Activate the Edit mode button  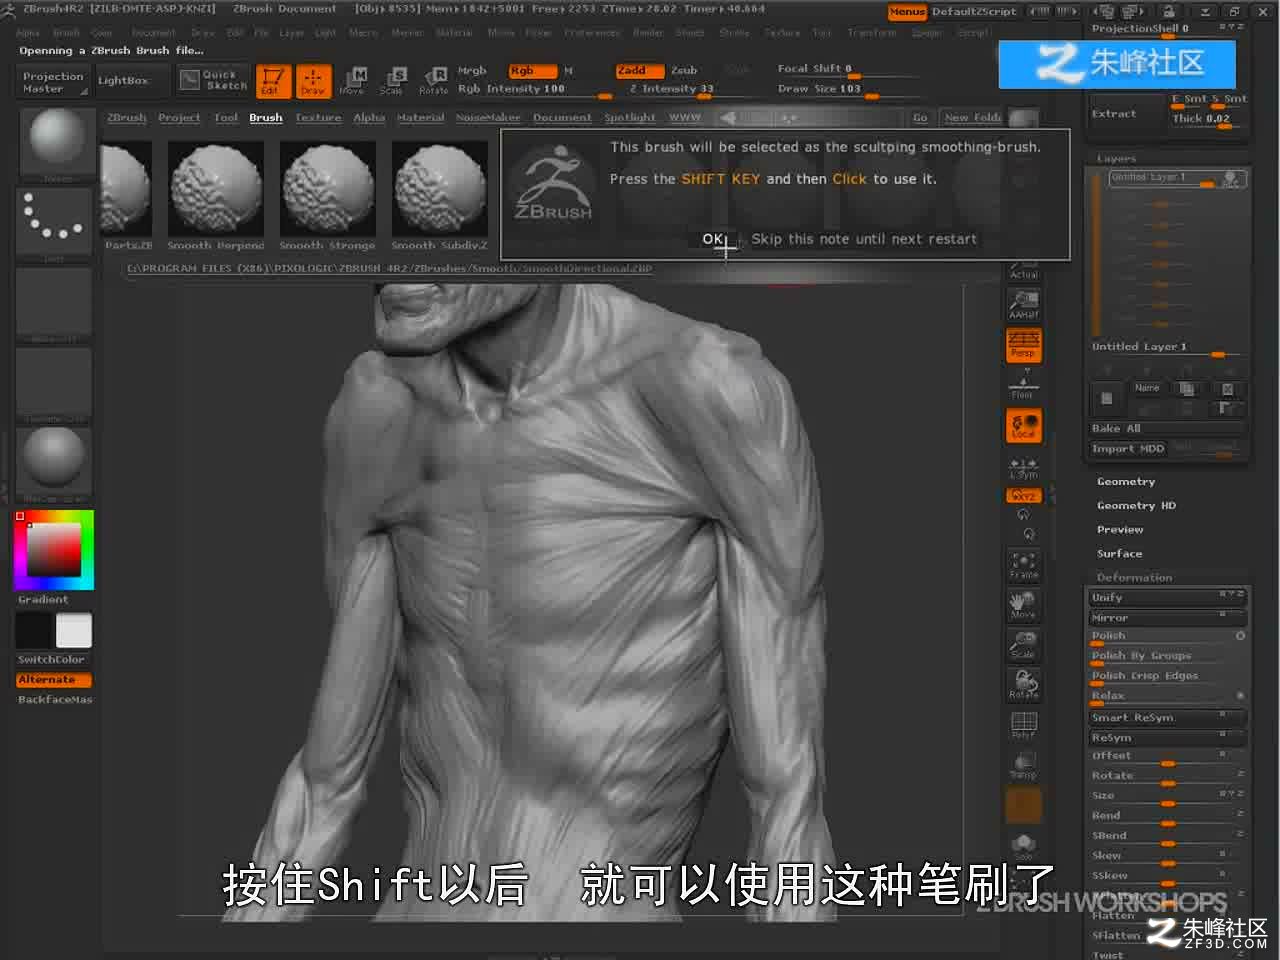tap(272, 81)
